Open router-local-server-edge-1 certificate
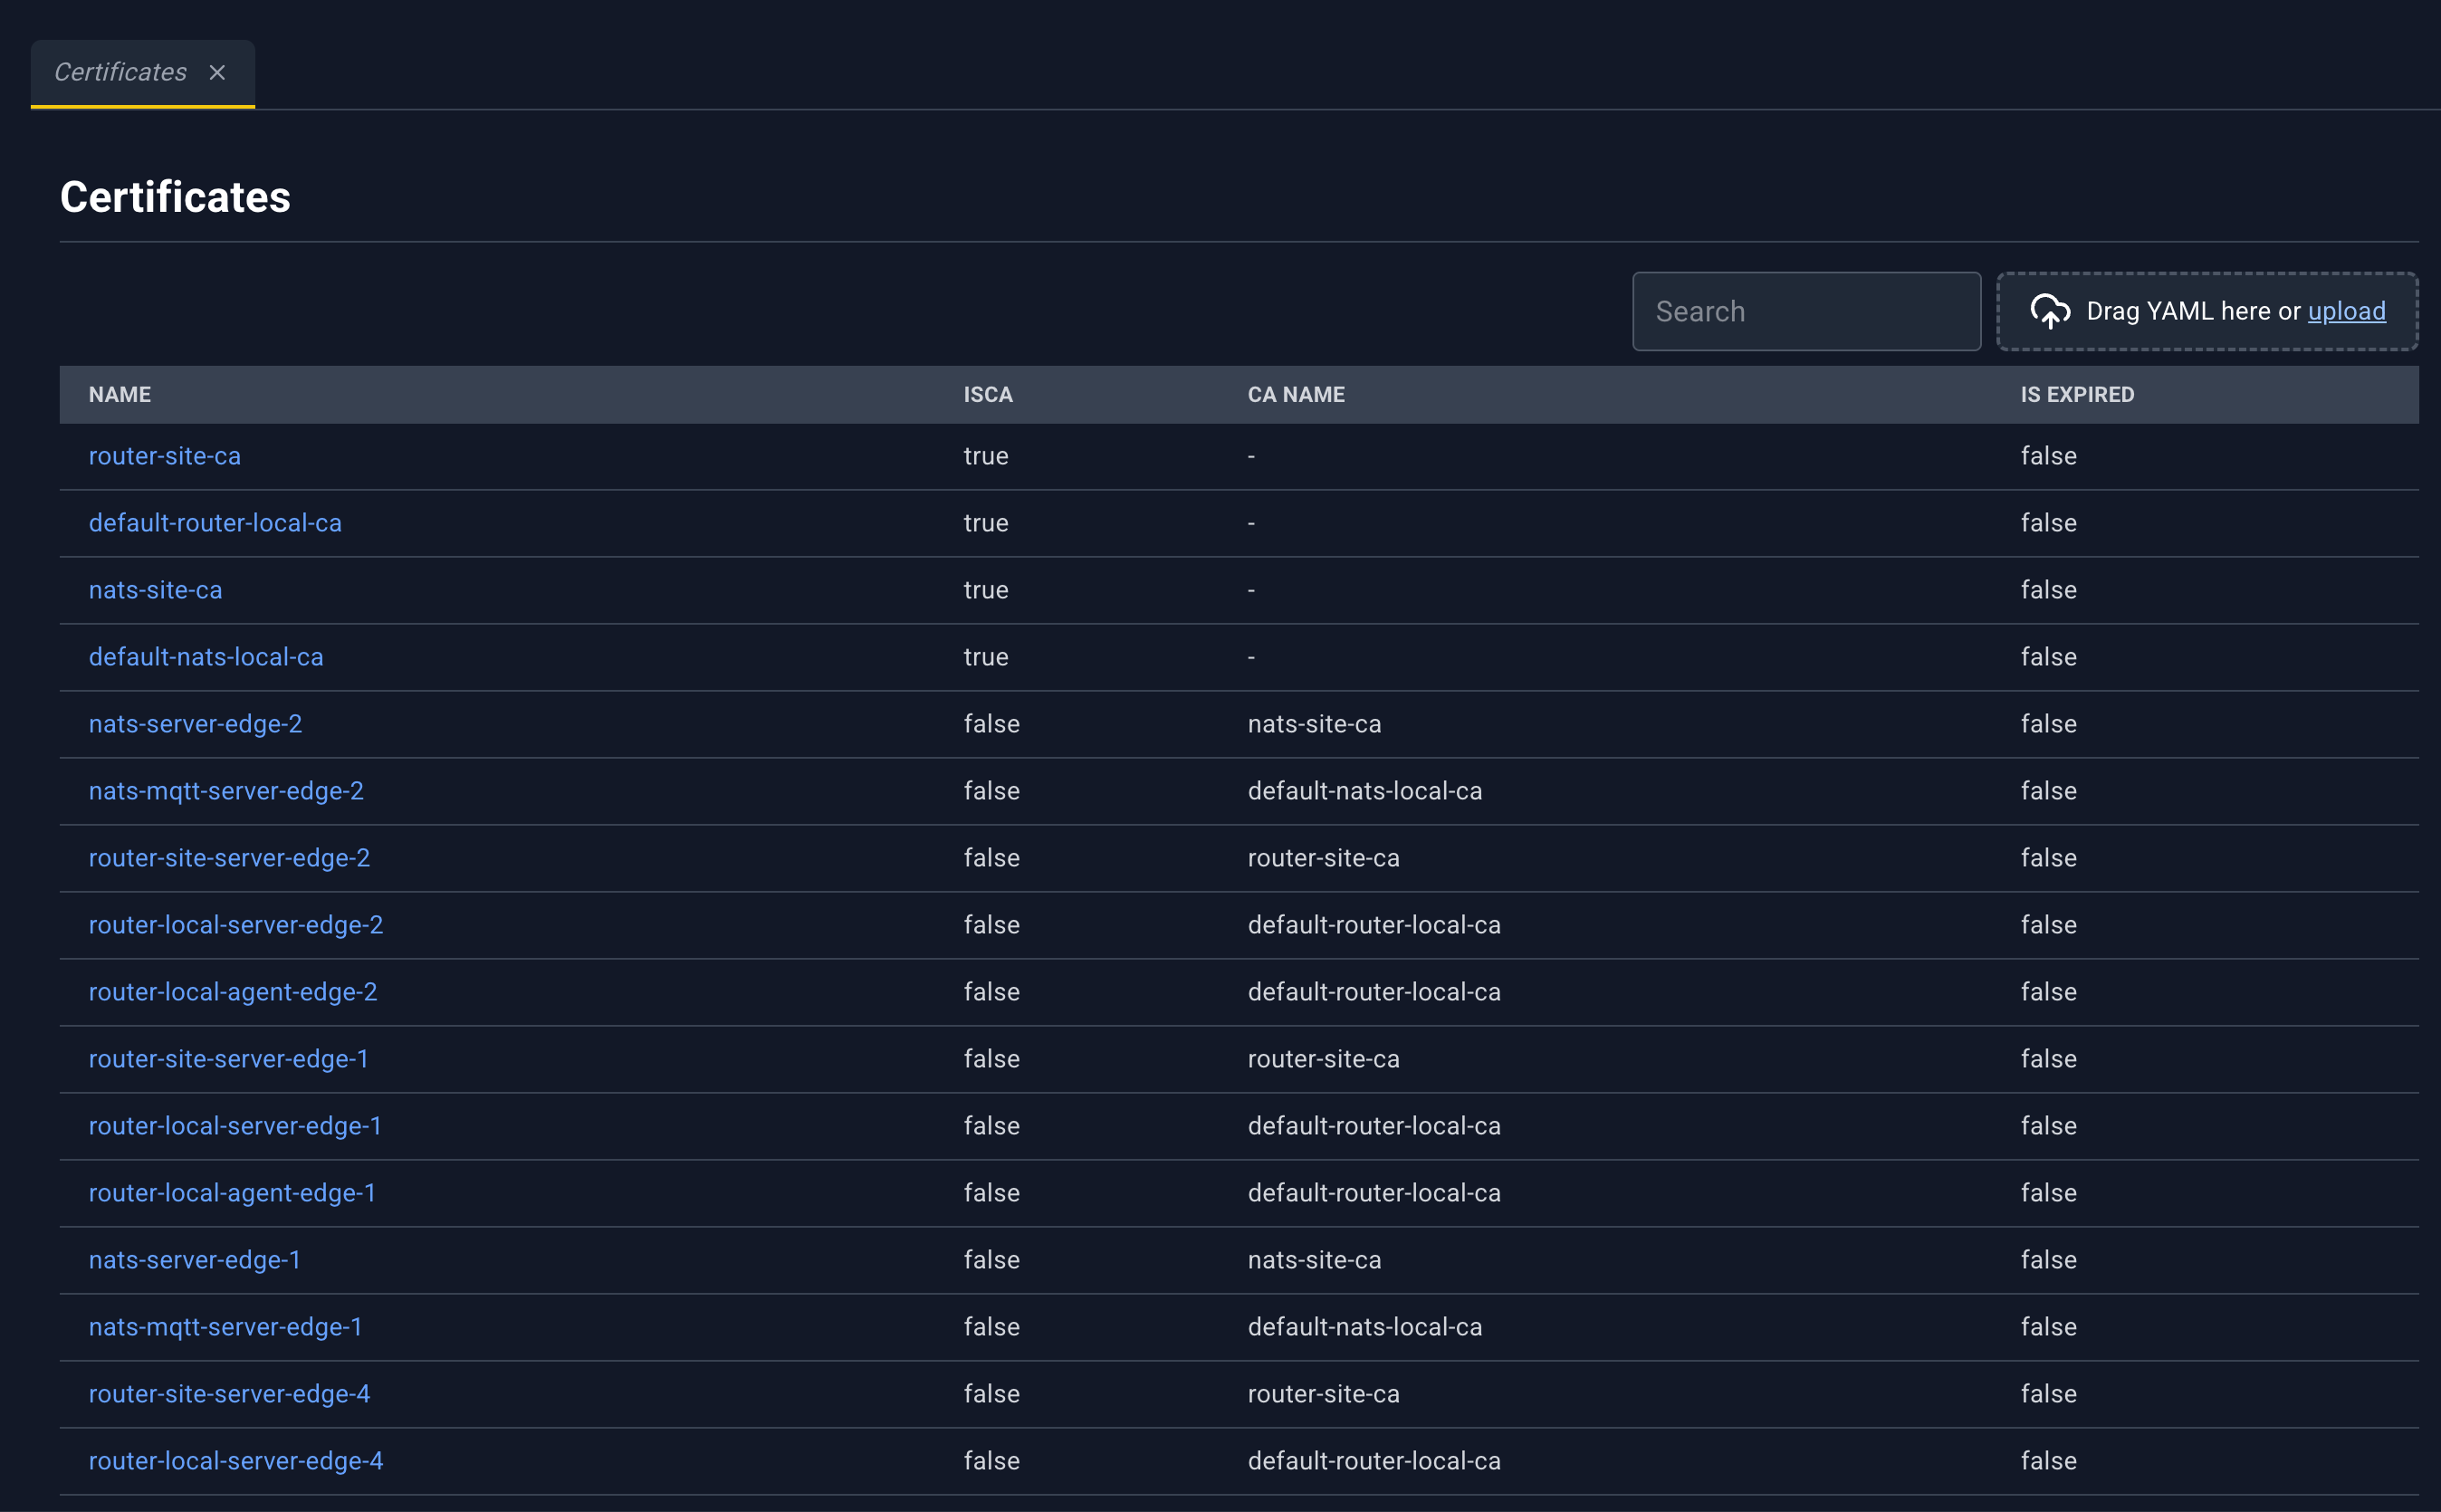This screenshot has height=1512, width=2441. point(235,1126)
